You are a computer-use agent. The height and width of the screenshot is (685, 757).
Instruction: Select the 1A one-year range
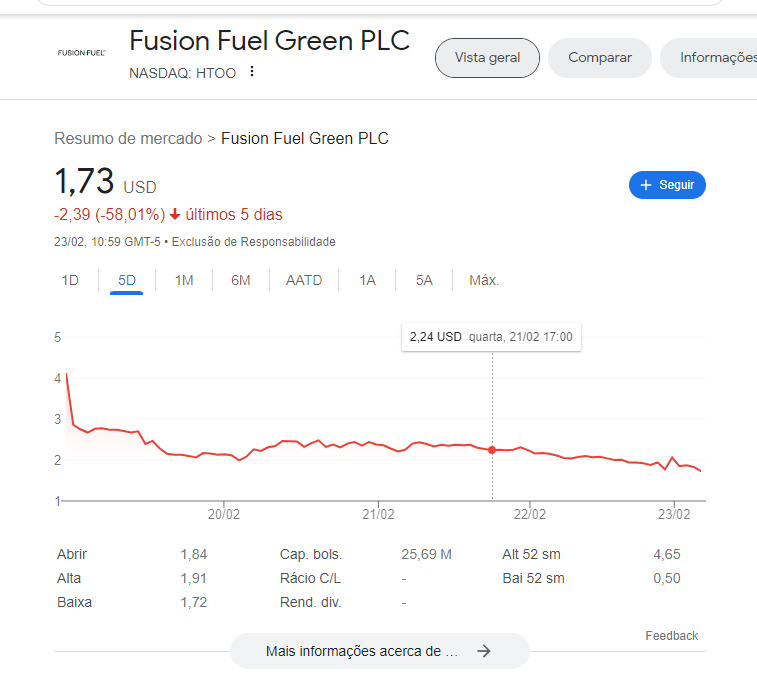[x=367, y=280]
